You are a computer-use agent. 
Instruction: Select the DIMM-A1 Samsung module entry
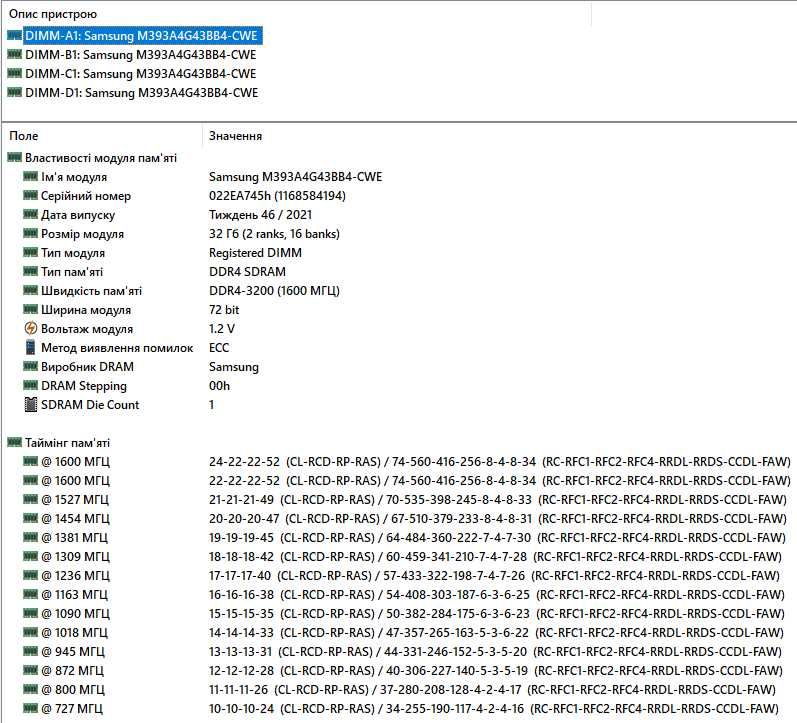pyautogui.click(x=143, y=36)
